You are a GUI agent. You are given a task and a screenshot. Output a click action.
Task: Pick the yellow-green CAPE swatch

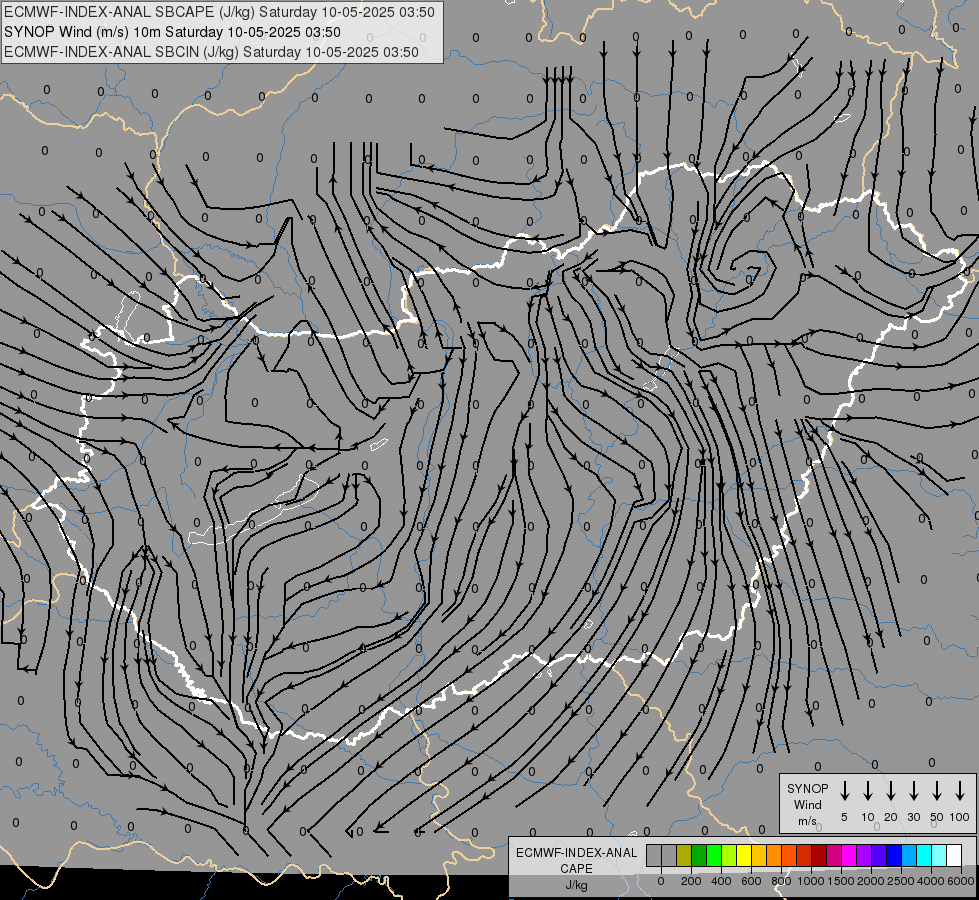[729, 855]
